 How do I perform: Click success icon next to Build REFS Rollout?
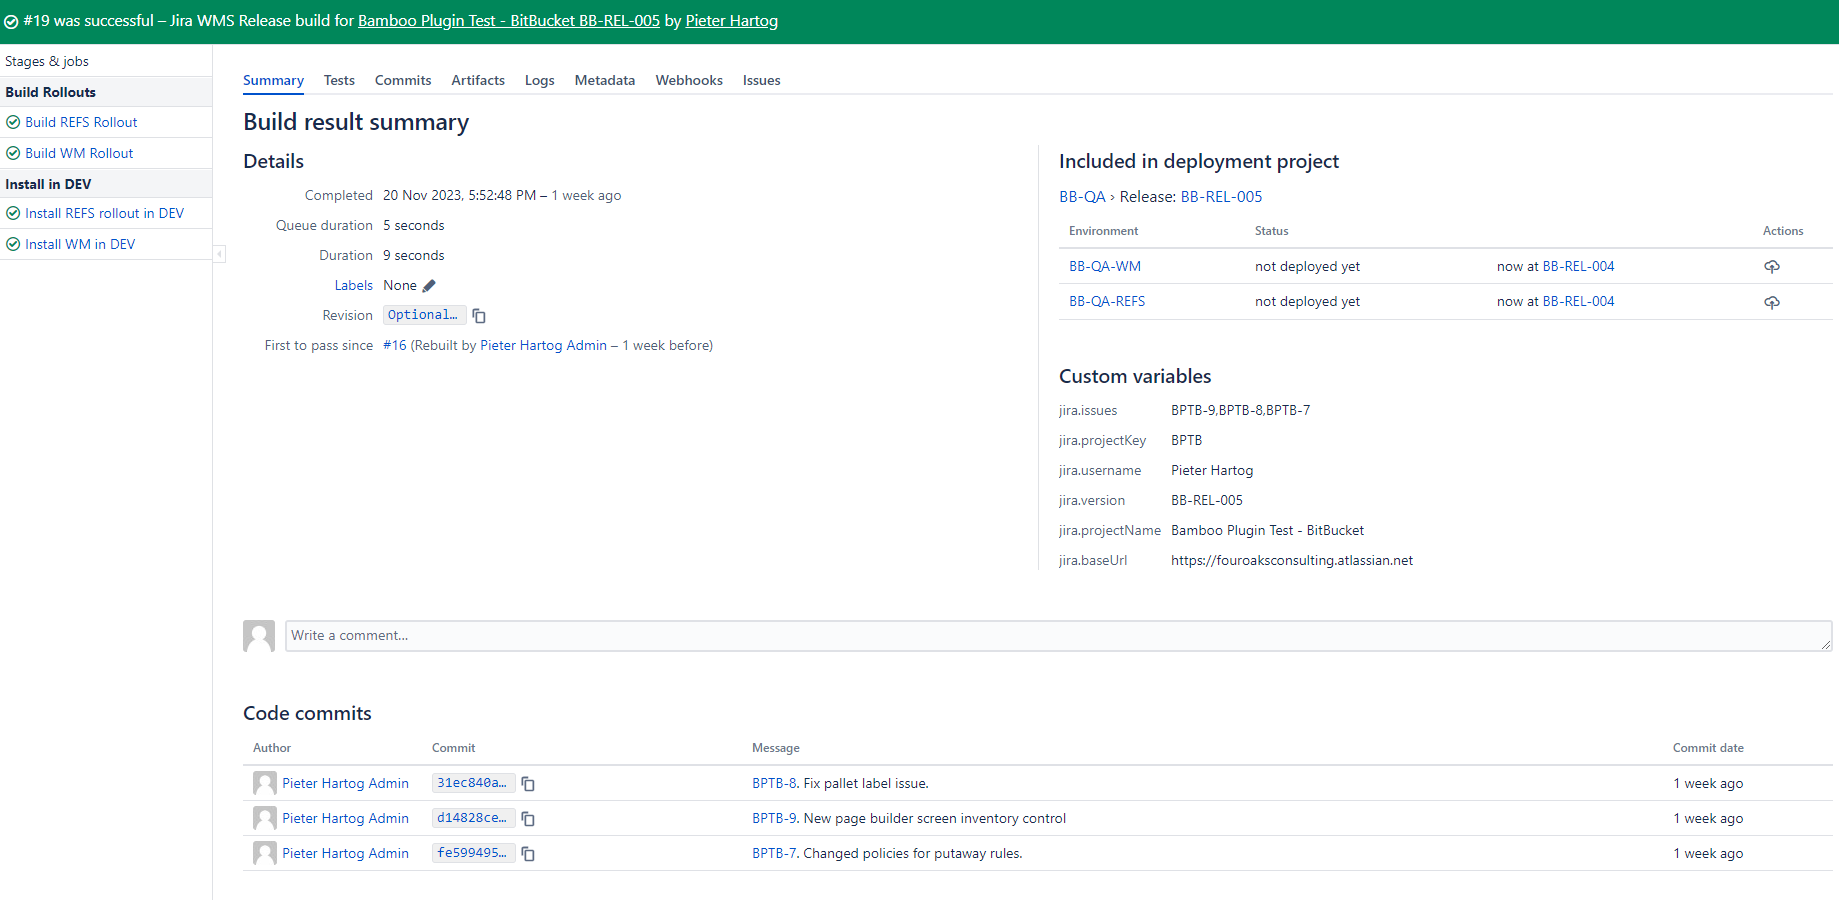tap(13, 122)
